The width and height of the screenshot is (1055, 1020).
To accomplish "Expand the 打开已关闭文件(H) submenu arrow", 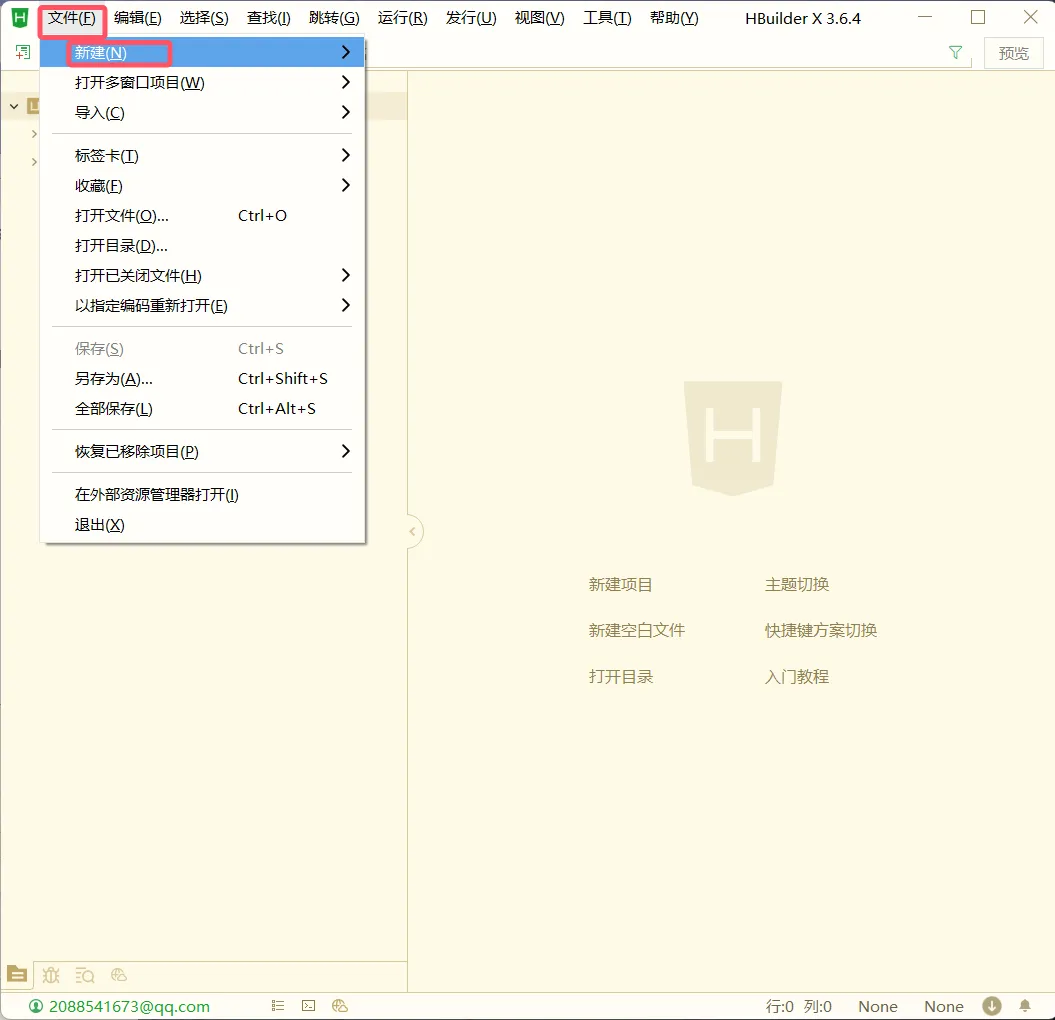I will pyautogui.click(x=345, y=275).
